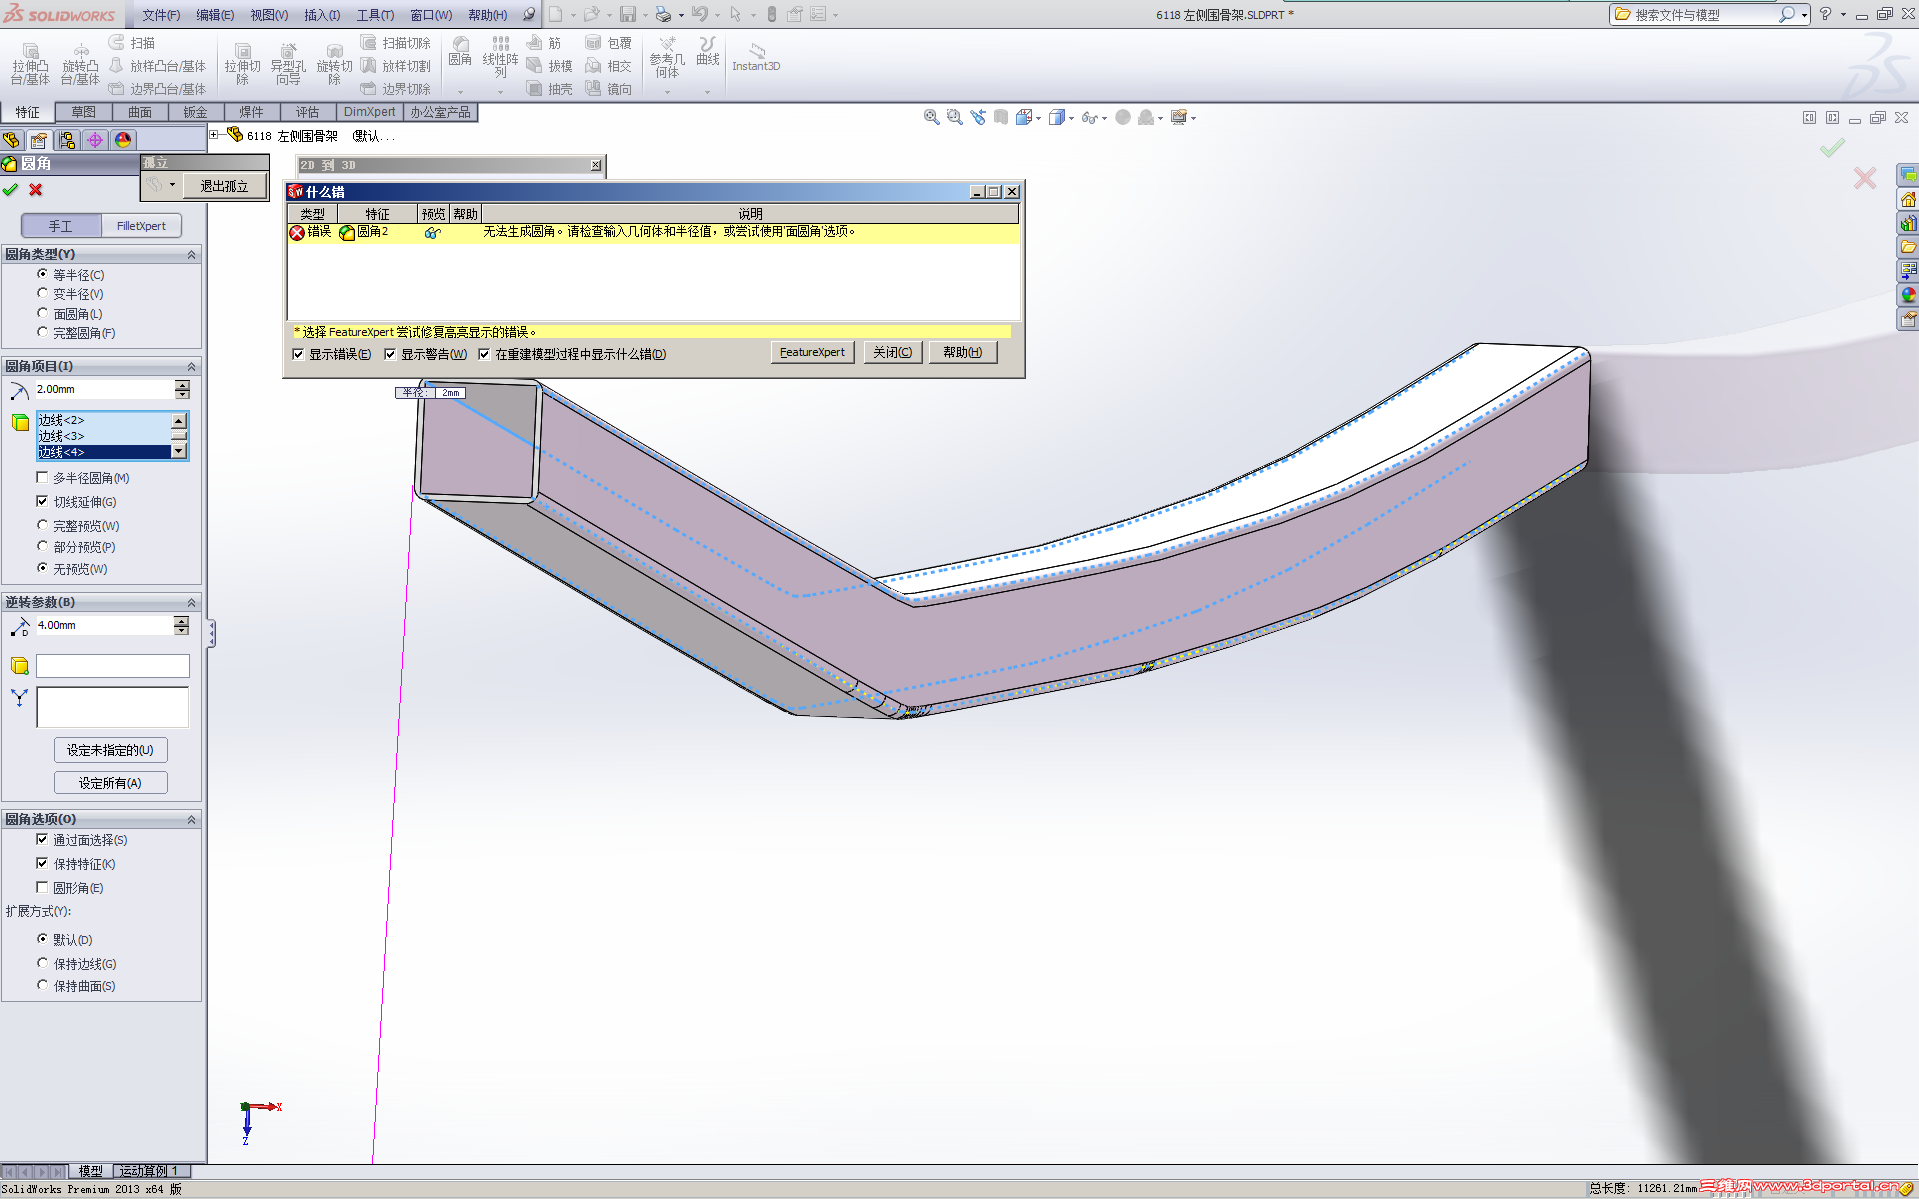Collapse the 圆角类型 section
This screenshot has width=1919, height=1199.
191,255
